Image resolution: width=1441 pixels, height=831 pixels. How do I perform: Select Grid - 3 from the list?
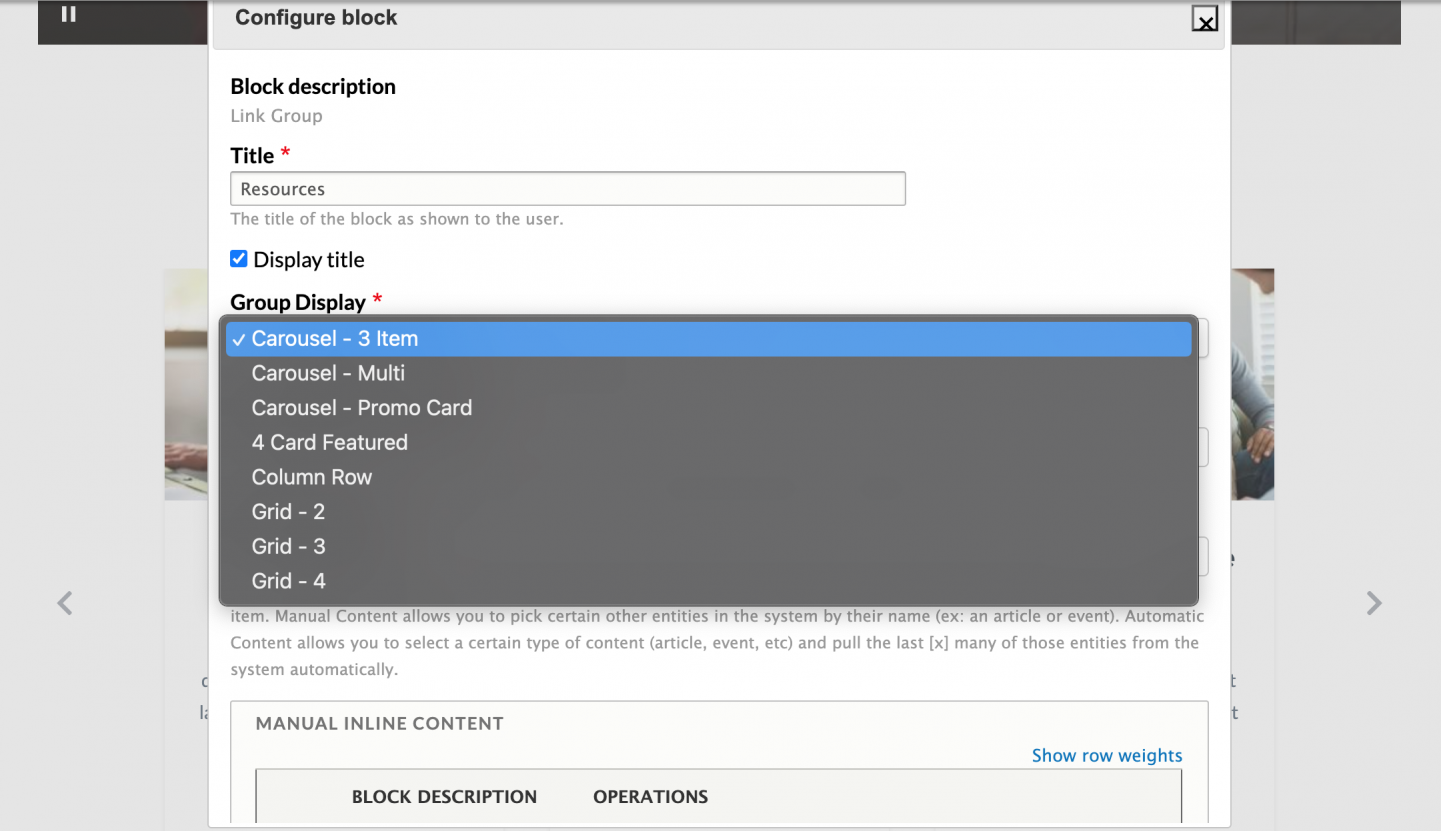pyautogui.click(x=288, y=546)
